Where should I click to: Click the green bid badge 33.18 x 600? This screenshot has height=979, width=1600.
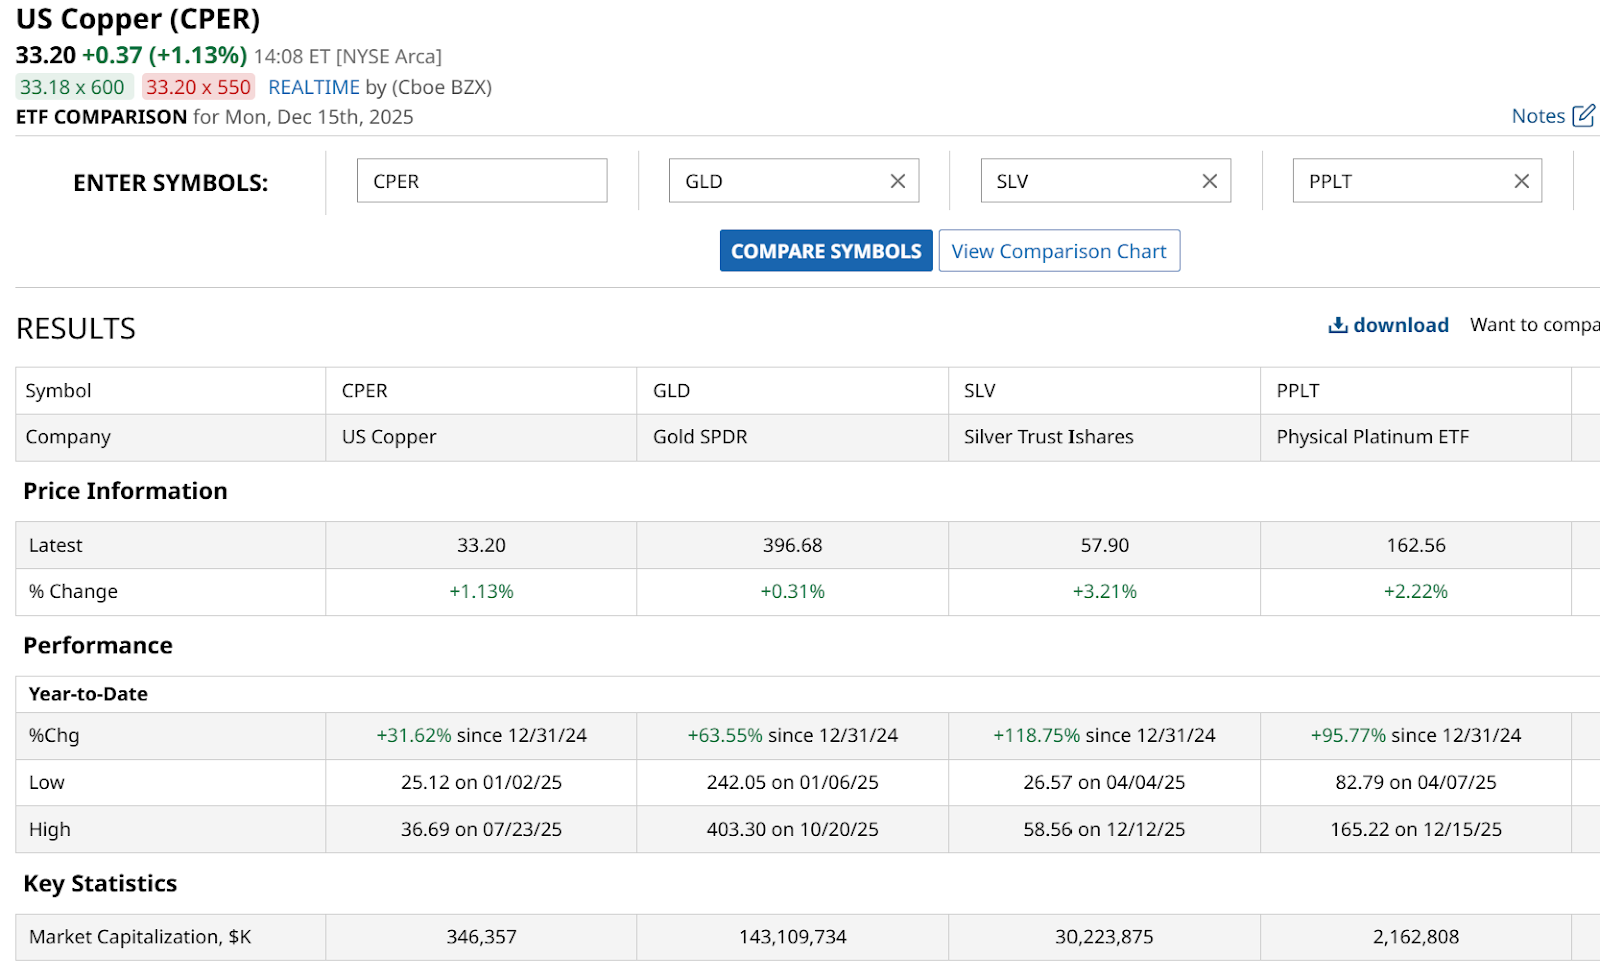tap(73, 87)
